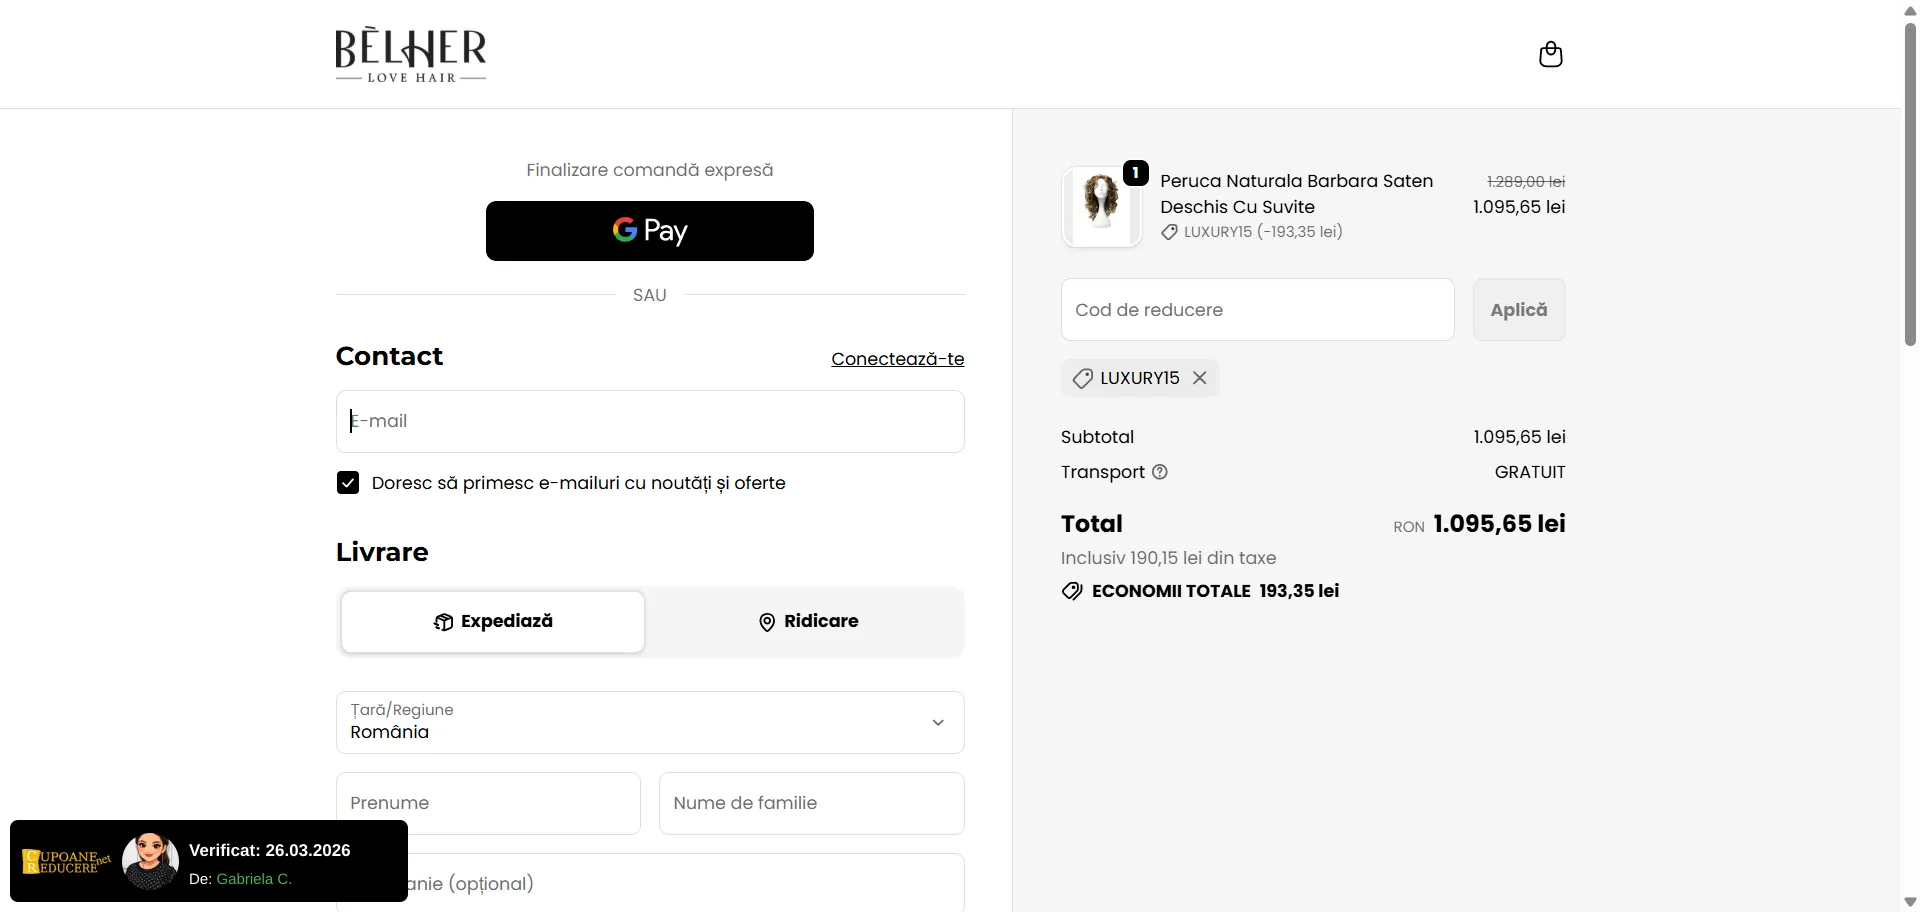Click the Cod de reducere input
This screenshot has height=912, width=1920.
pos(1257,310)
